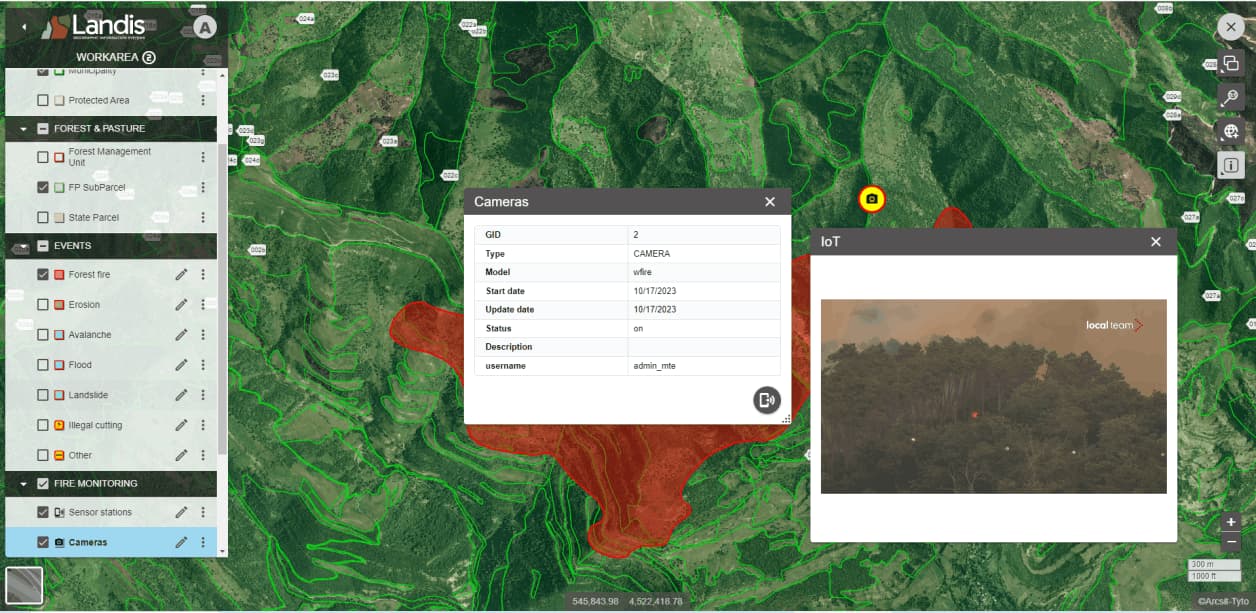Image resolution: width=1256 pixels, height=613 pixels.
Task: Click the user account avatar A
Action: 205,27
